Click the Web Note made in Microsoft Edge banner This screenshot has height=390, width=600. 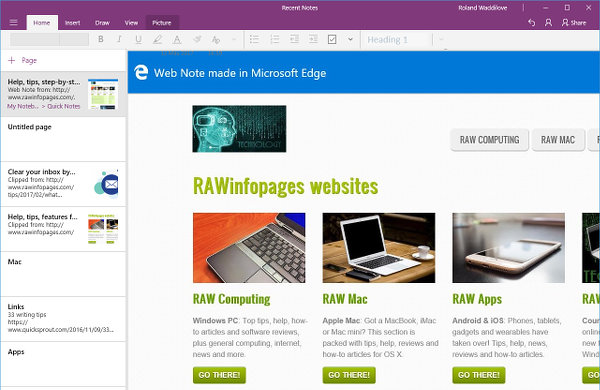(x=364, y=72)
